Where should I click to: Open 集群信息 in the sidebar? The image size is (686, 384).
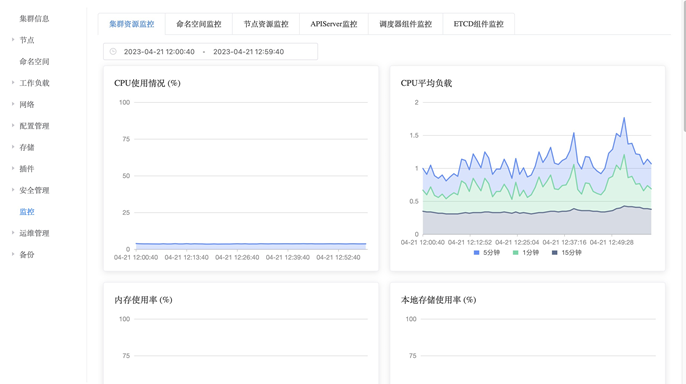[34, 19]
